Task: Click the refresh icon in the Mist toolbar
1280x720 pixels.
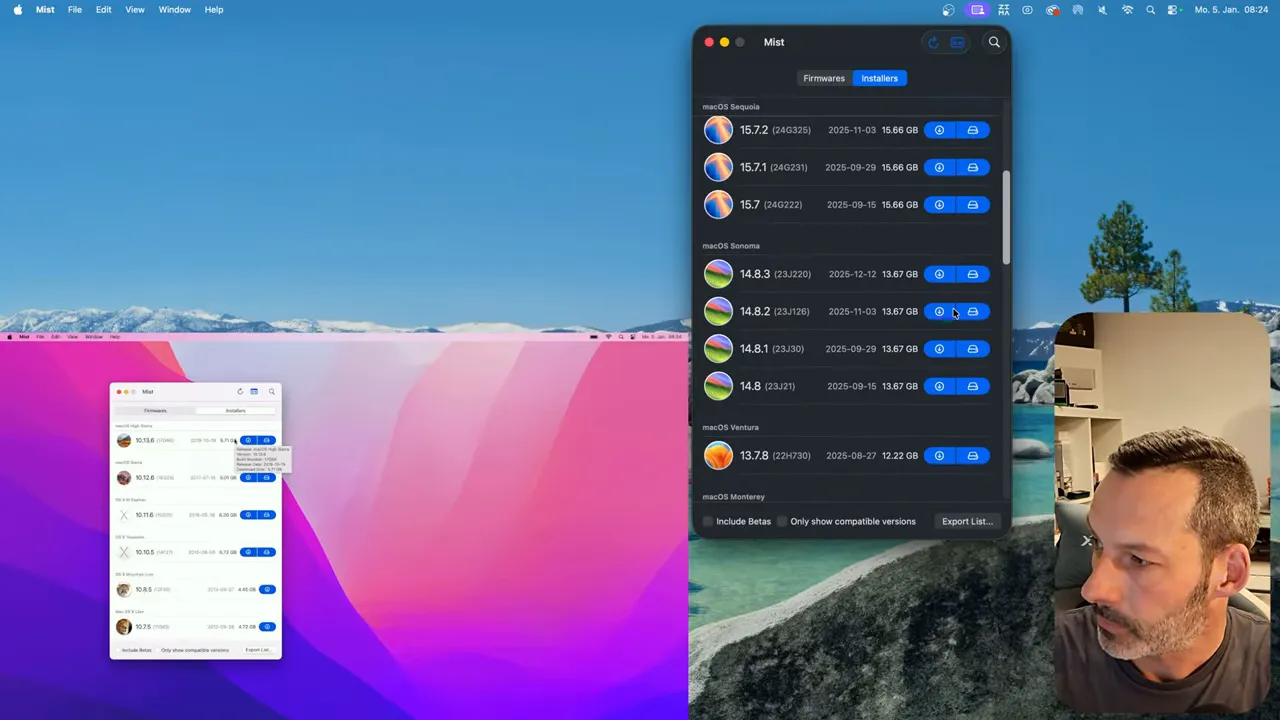Action: point(933,42)
